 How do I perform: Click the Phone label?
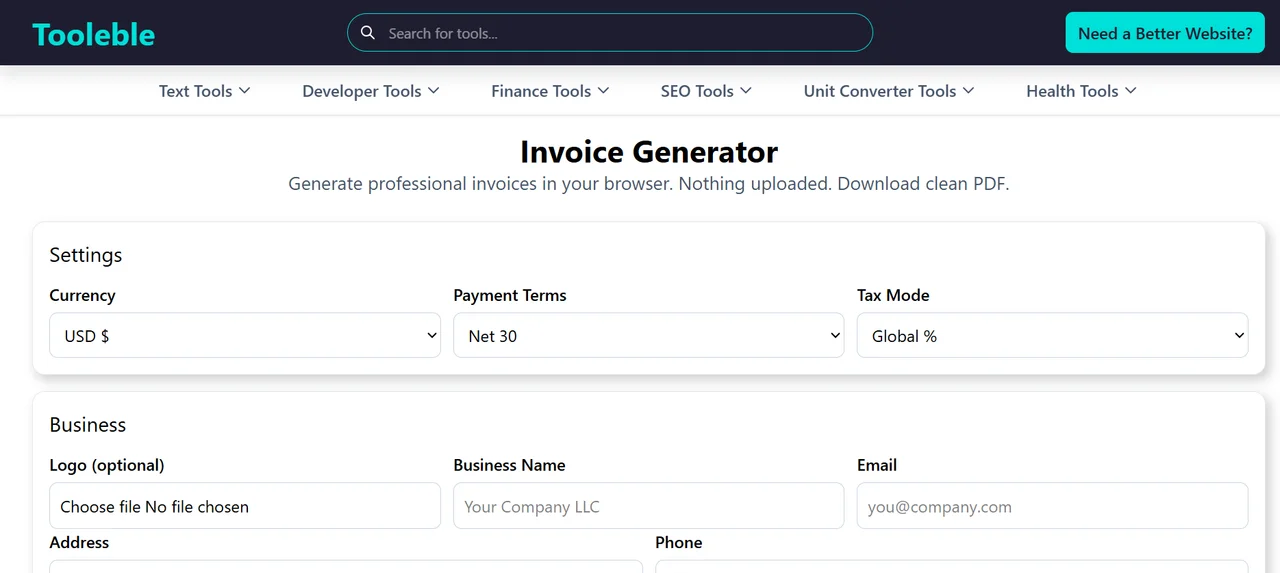[x=679, y=542]
